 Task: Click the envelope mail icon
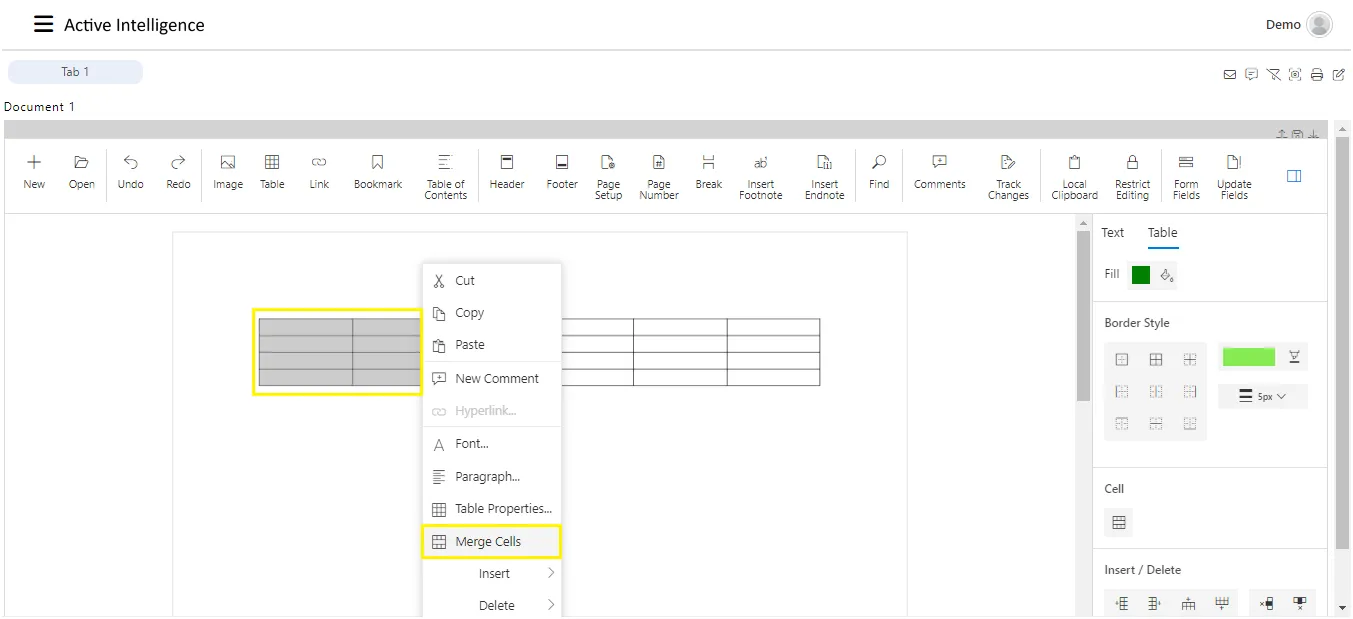pos(1230,74)
